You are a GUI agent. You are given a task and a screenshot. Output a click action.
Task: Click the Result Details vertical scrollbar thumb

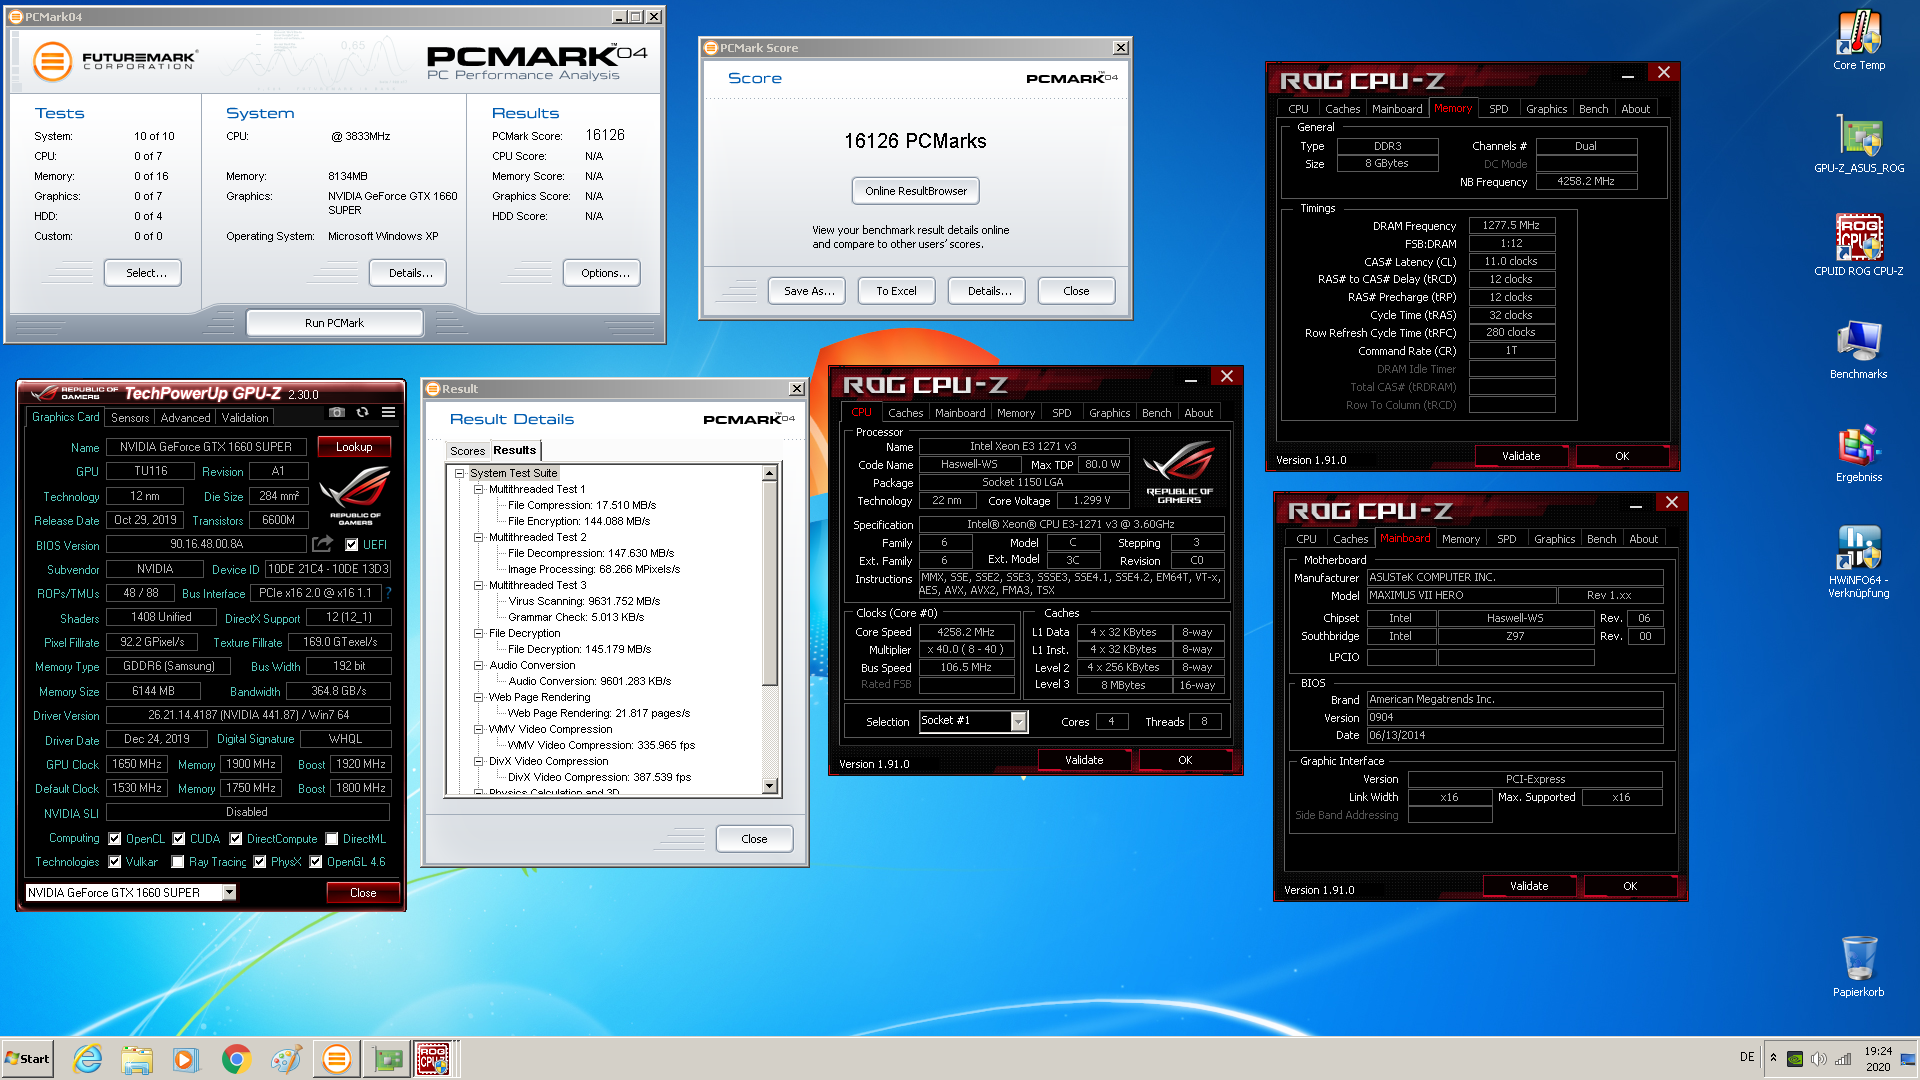coord(770,583)
